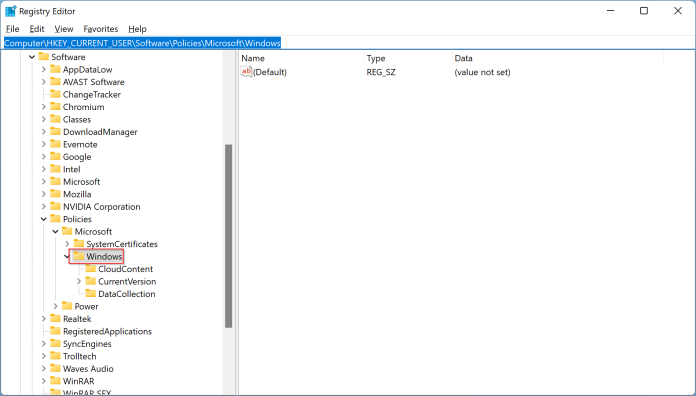
Task: Select the Intel folder icon
Action: tap(55, 168)
